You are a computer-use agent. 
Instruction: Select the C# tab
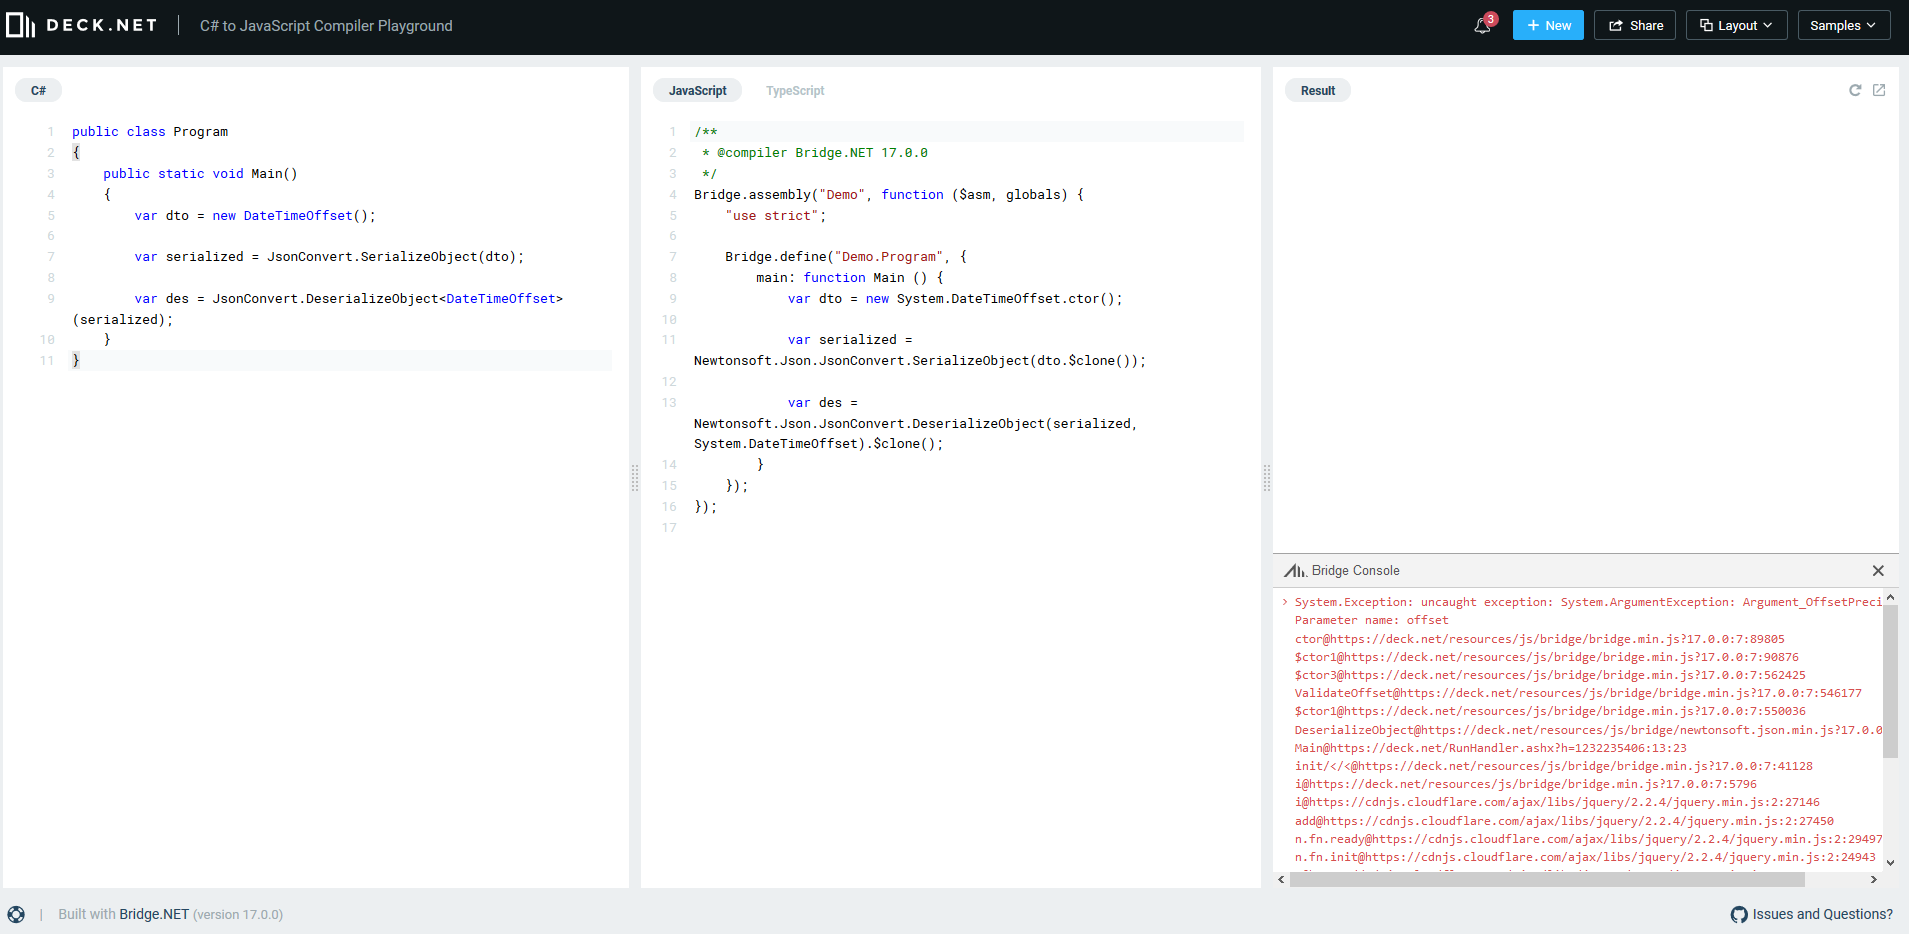point(38,90)
